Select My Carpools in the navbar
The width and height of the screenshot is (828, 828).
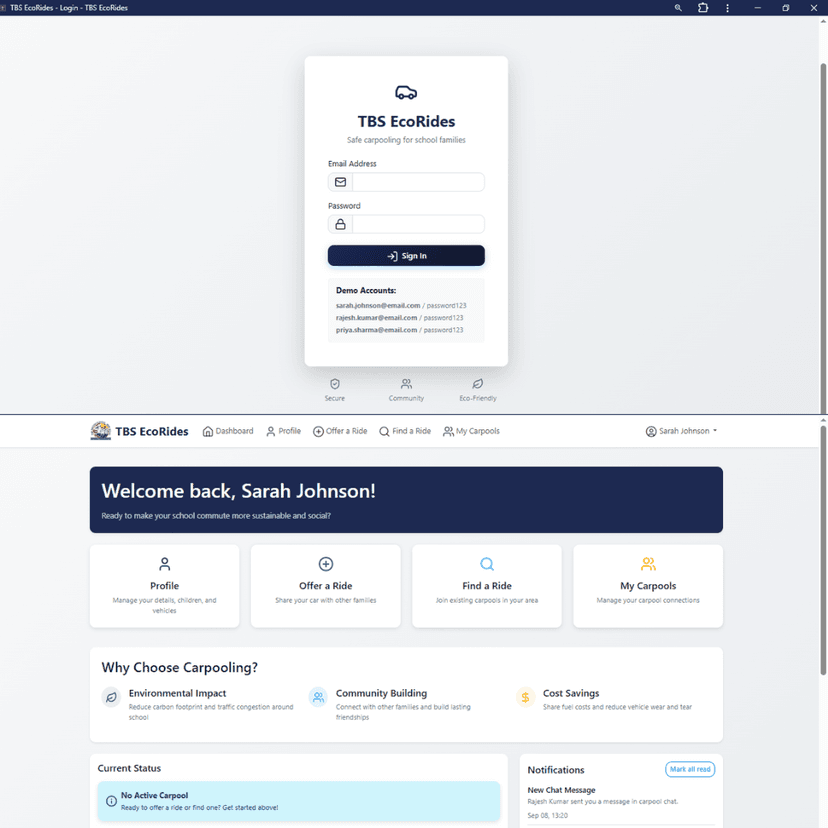click(x=471, y=431)
